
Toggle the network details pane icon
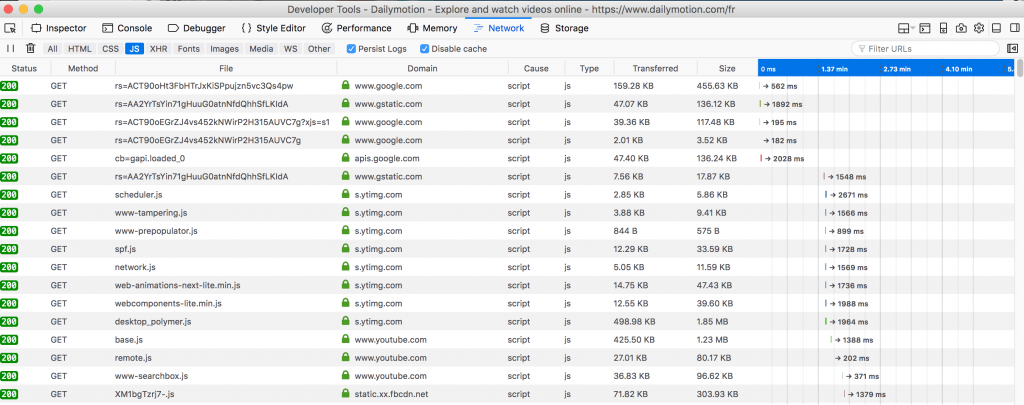click(1012, 48)
